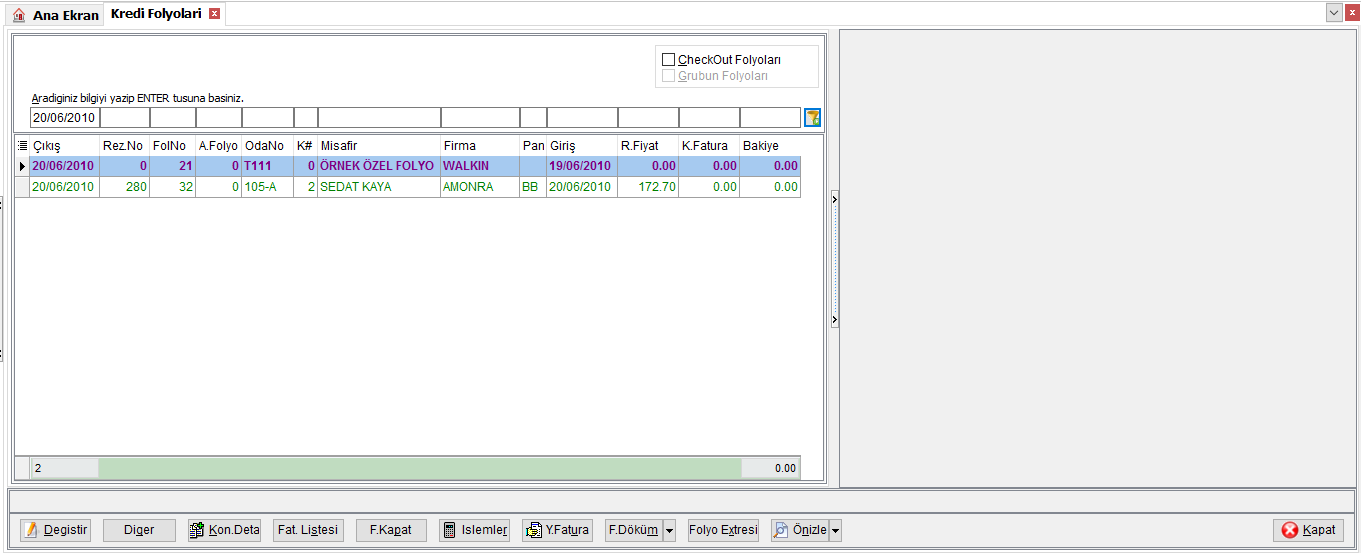Click the 19/06/2010 Giriş date cell
1361x553 pixels.
(x=582, y=166)
